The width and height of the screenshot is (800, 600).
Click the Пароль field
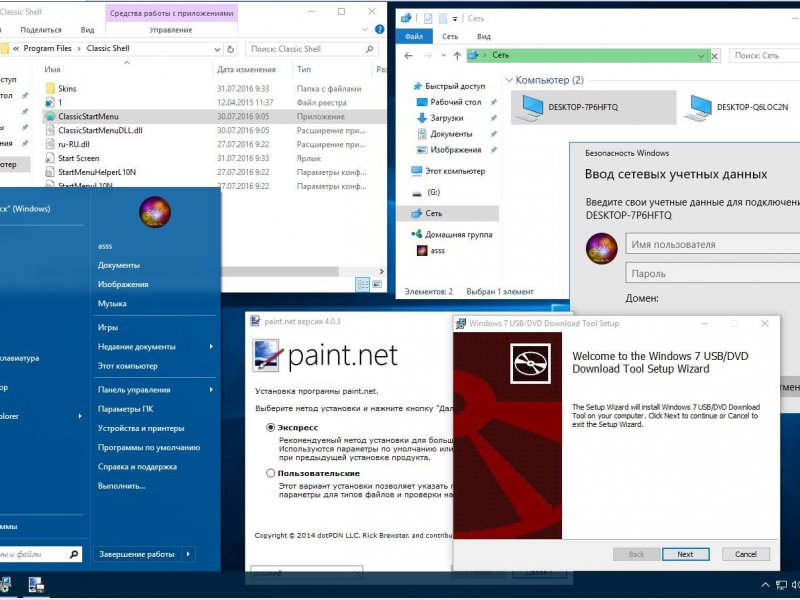(712, 273)
